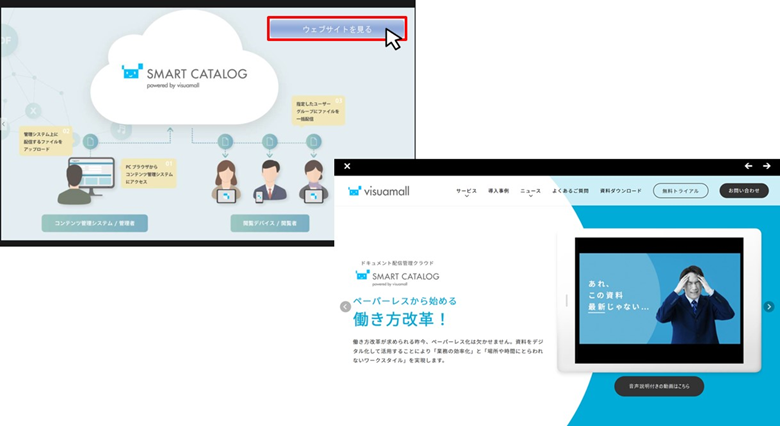Image resolution: width=780 pixels, height=426 pixels.
Task: Click the お問い合わせ button
Action: coord(744,191)
